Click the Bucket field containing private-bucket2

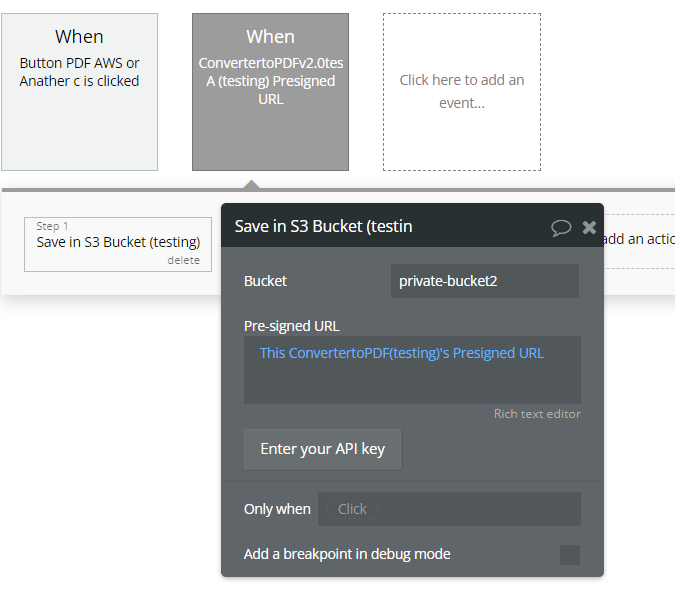(x=484, y=281)
